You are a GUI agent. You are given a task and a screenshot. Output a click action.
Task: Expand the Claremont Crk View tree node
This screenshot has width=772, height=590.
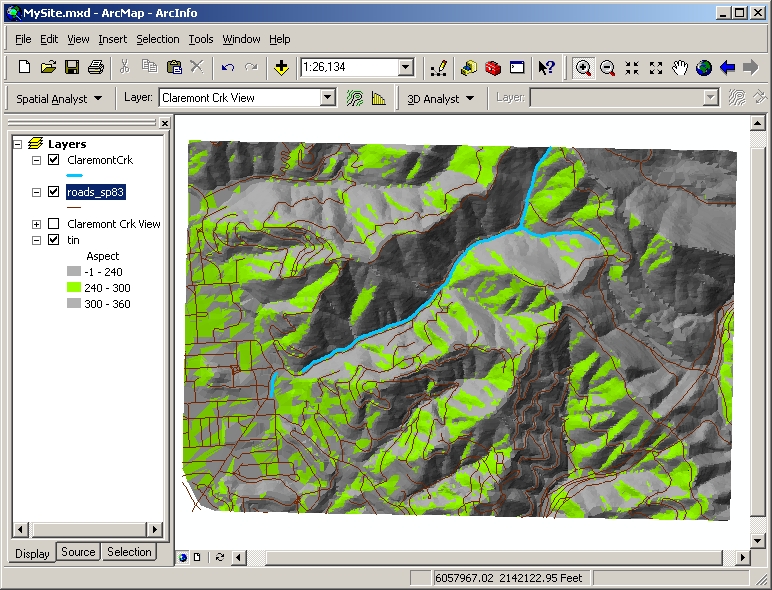pyautogui.click(x=37, y=224)
